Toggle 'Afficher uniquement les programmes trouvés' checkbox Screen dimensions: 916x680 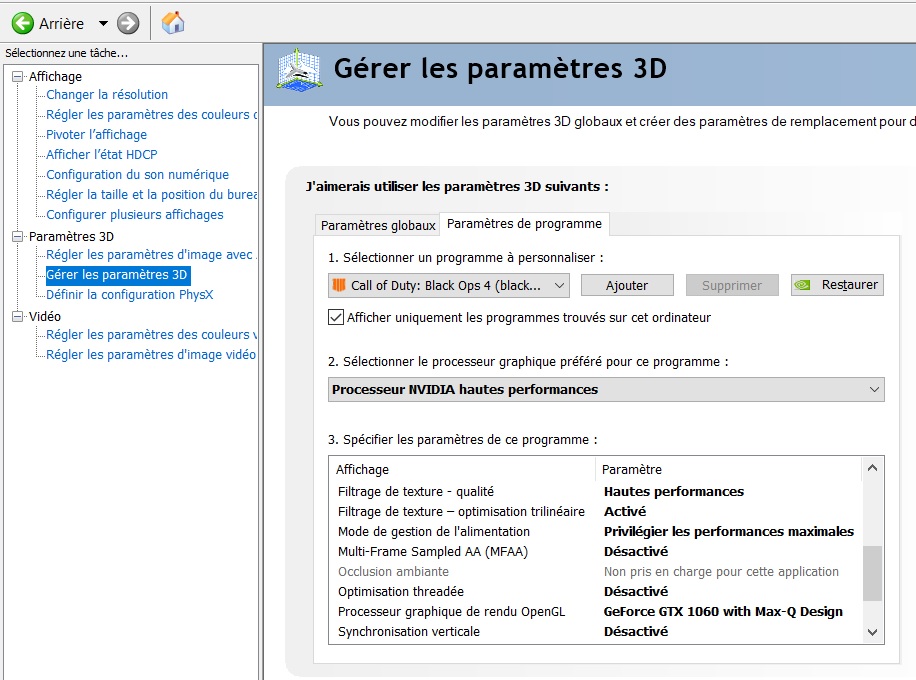pos(336,317)
